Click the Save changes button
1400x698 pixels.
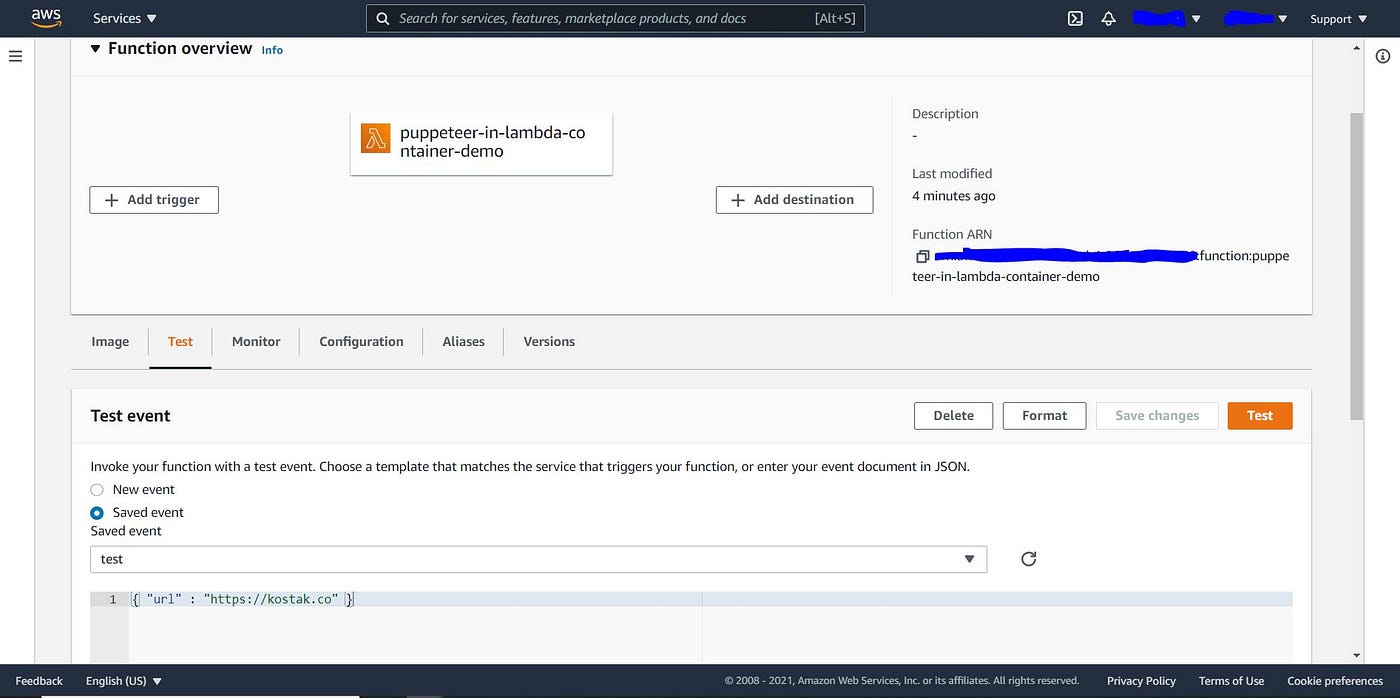[1157, 416]
